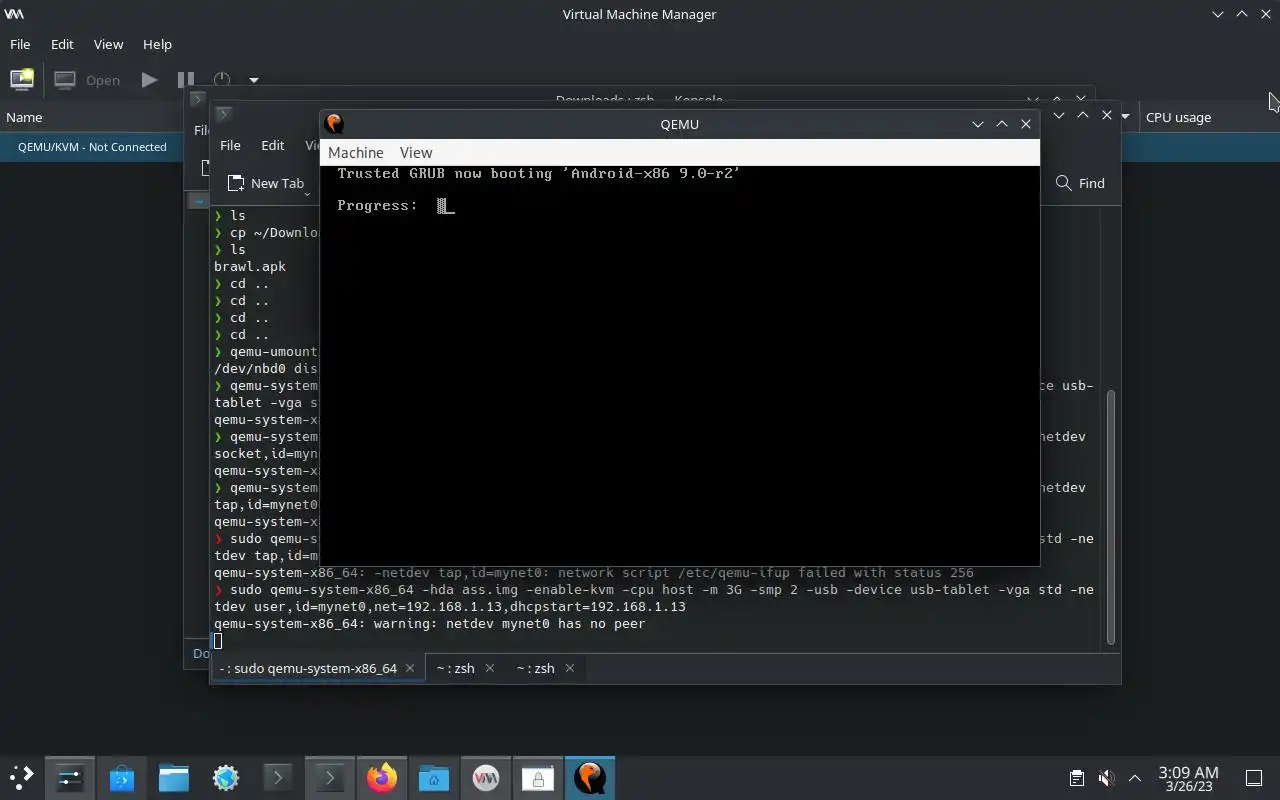
Task: Switch to the first ~ : zsh tab
Action: pos(465,668)
